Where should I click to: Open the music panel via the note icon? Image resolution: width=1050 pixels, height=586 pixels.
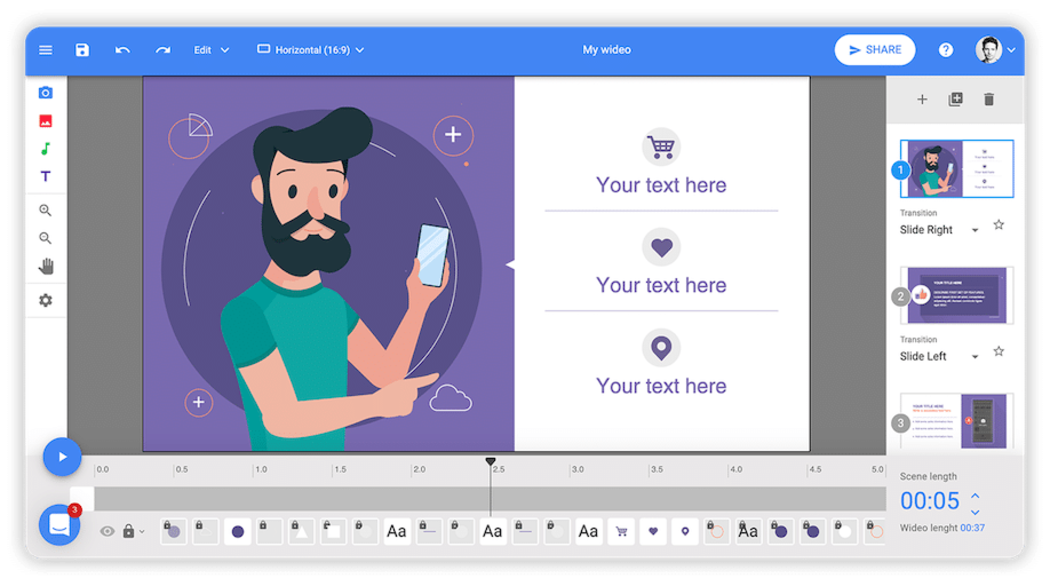(45, 147)
